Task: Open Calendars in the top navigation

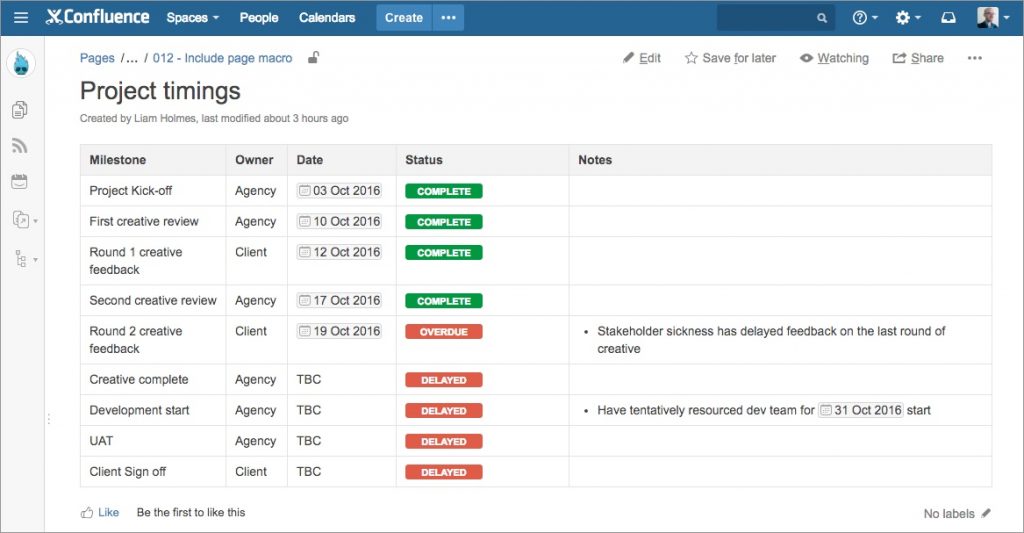Action: [x=327, y=18]
